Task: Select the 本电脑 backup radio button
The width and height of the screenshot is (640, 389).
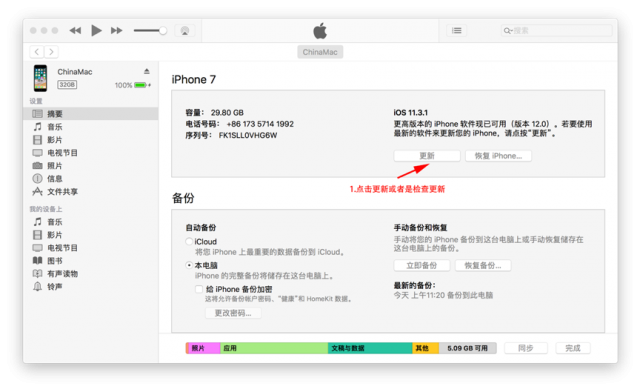Action: coord(189,265)
